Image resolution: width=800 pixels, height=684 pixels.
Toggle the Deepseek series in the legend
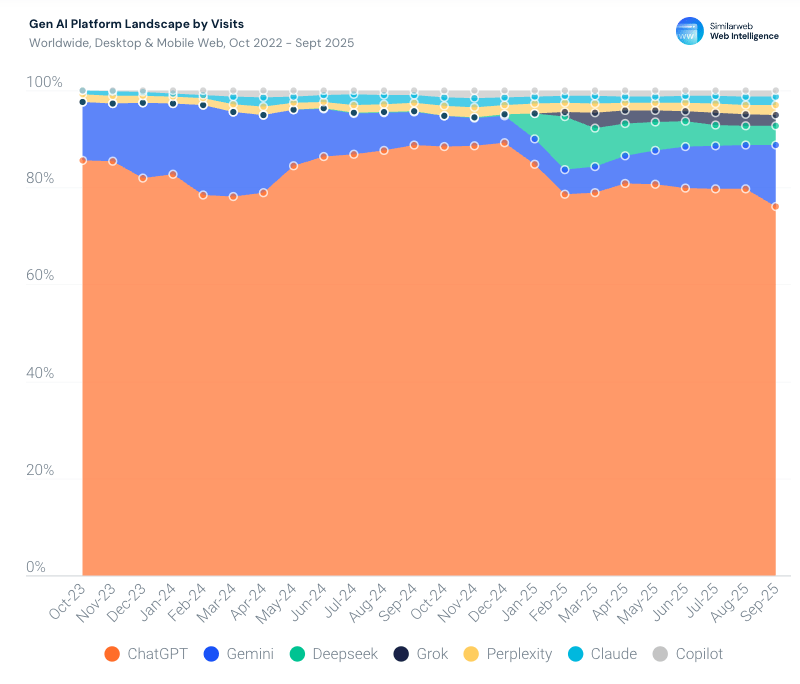point(333,654)
